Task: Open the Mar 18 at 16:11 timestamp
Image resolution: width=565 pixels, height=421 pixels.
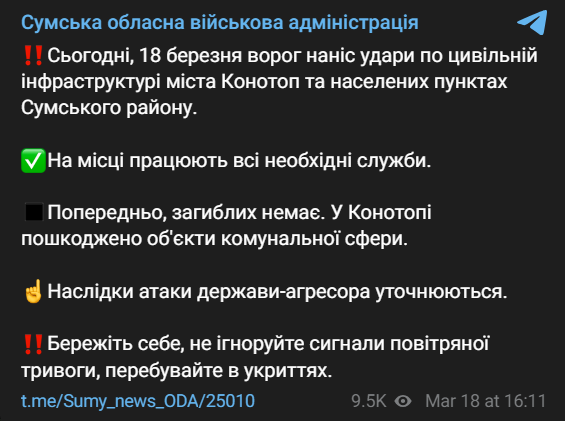Action: coord(485,401)
